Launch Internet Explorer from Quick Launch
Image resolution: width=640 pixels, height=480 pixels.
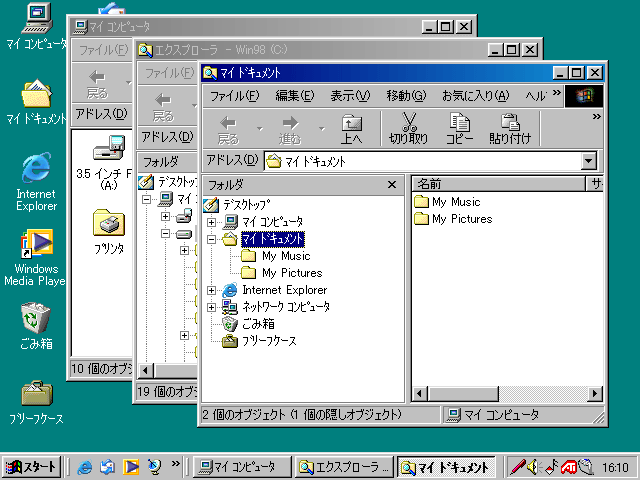coord(85,467)
